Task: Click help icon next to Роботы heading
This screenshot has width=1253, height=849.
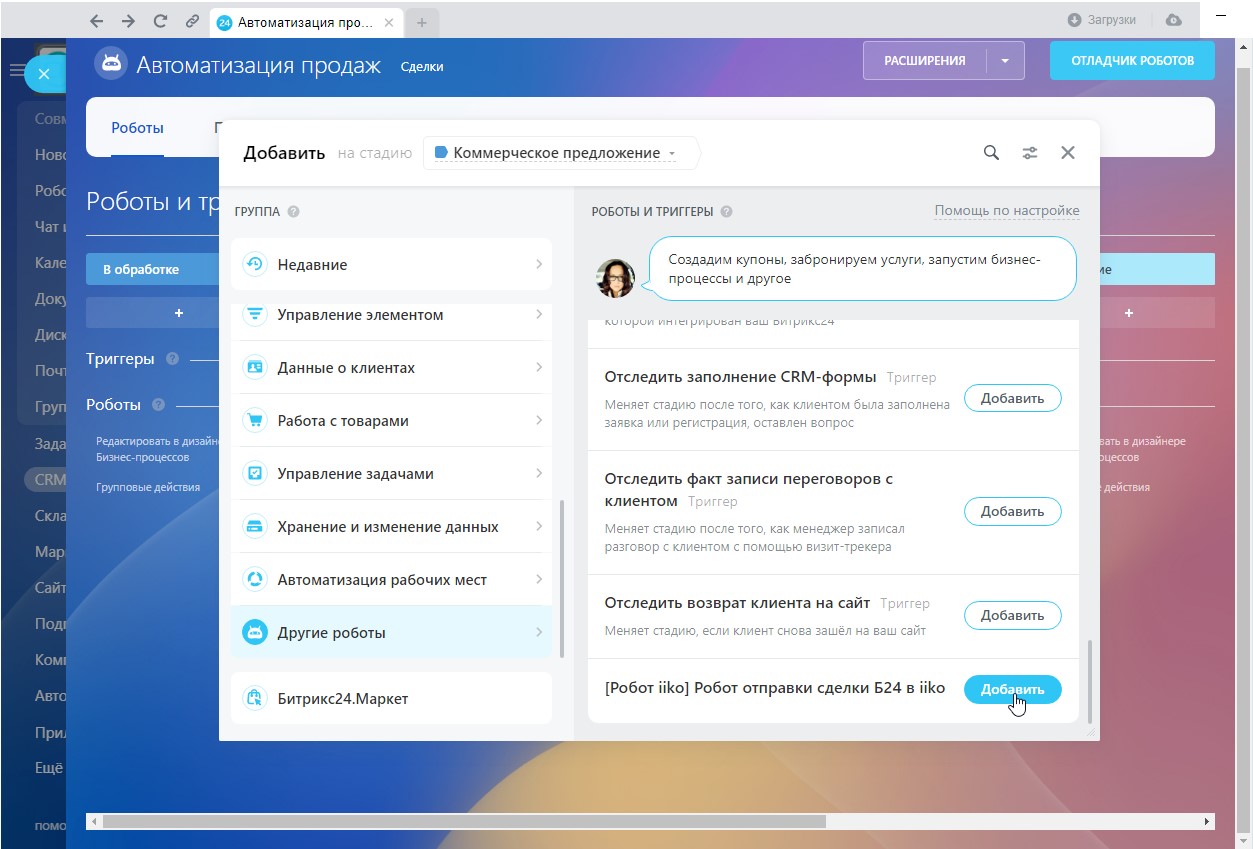Action: (x=158, y=405)
